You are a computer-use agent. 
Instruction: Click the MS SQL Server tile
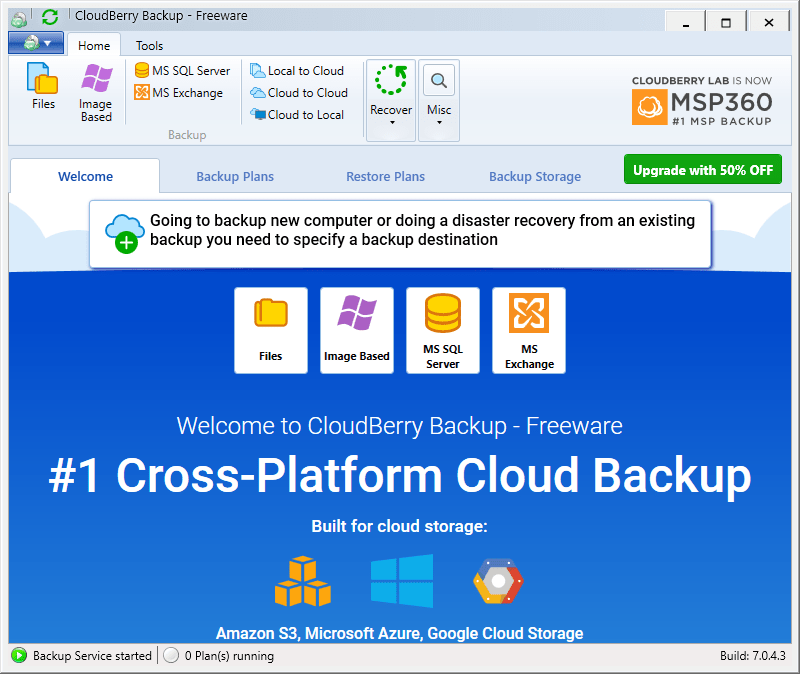coord(443,330)
